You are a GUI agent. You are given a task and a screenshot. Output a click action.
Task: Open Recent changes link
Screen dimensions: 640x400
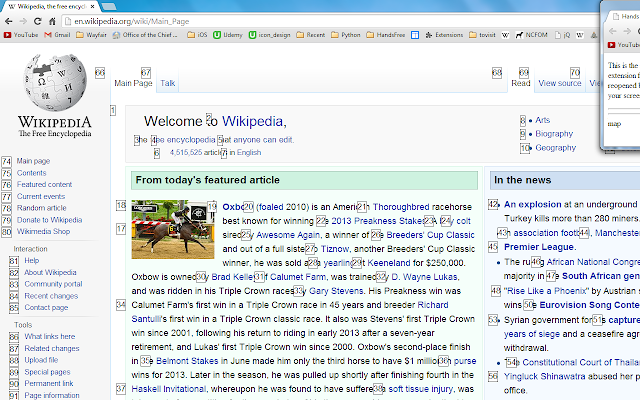coord(51,296)
